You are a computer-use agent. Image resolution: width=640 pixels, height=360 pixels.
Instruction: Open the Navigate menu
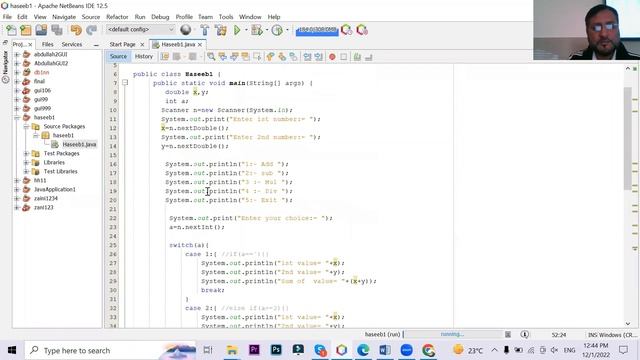coord(64,17)
